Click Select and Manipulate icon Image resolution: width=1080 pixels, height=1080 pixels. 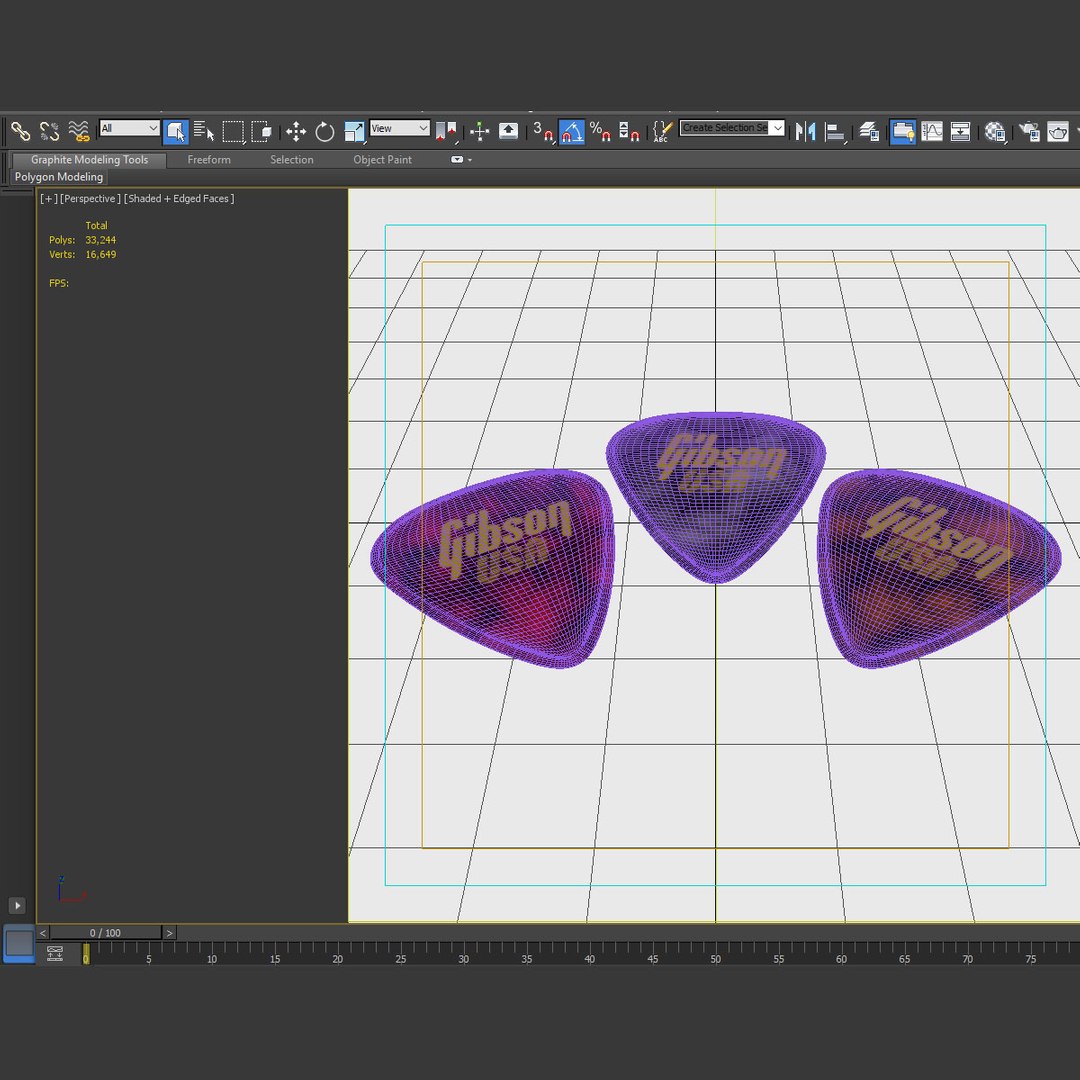coord(479,131)
